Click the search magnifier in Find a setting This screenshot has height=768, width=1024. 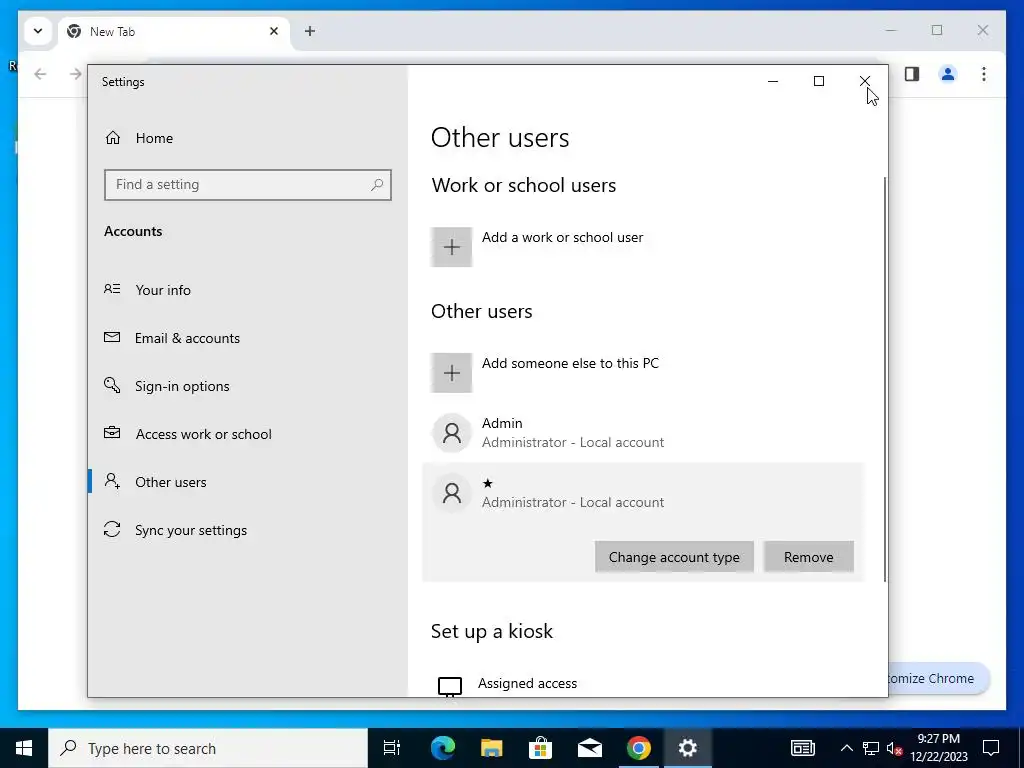377,185
